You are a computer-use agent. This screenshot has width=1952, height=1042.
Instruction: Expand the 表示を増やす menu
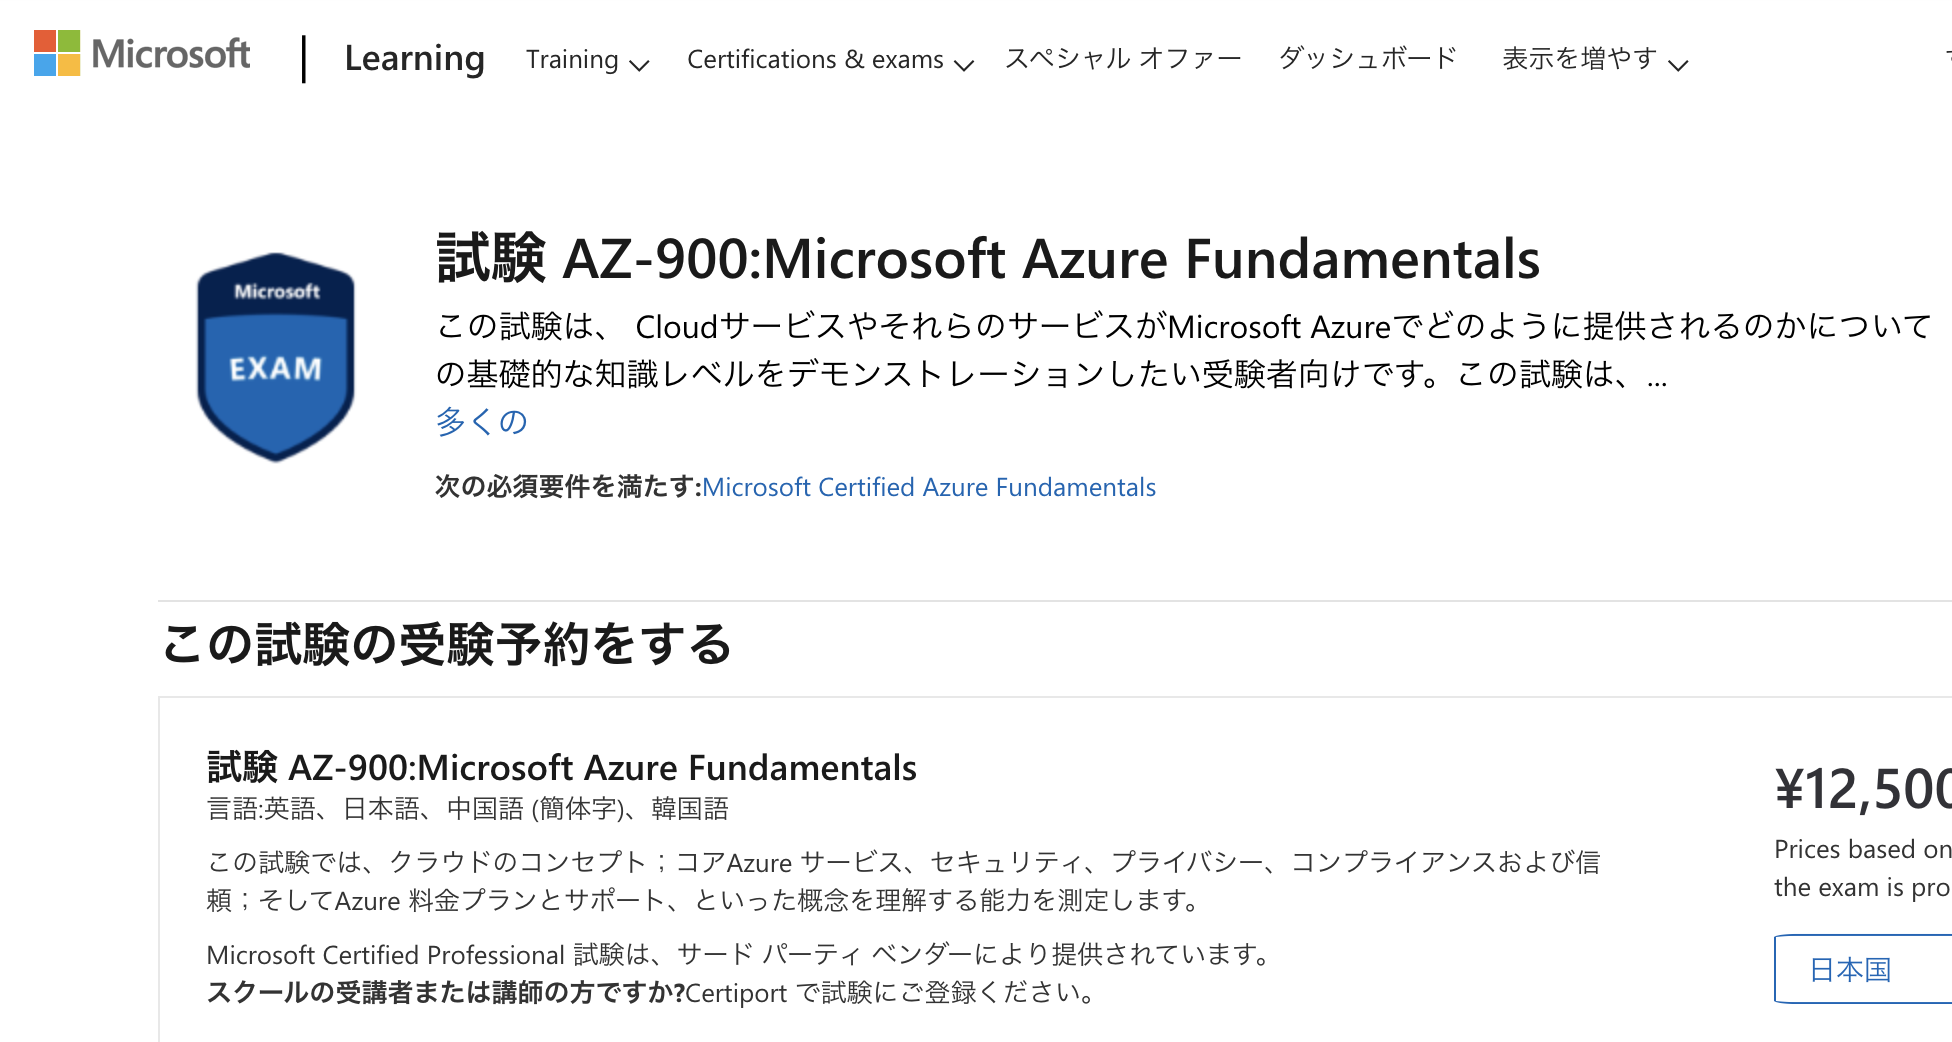(x=1595, y=60)
